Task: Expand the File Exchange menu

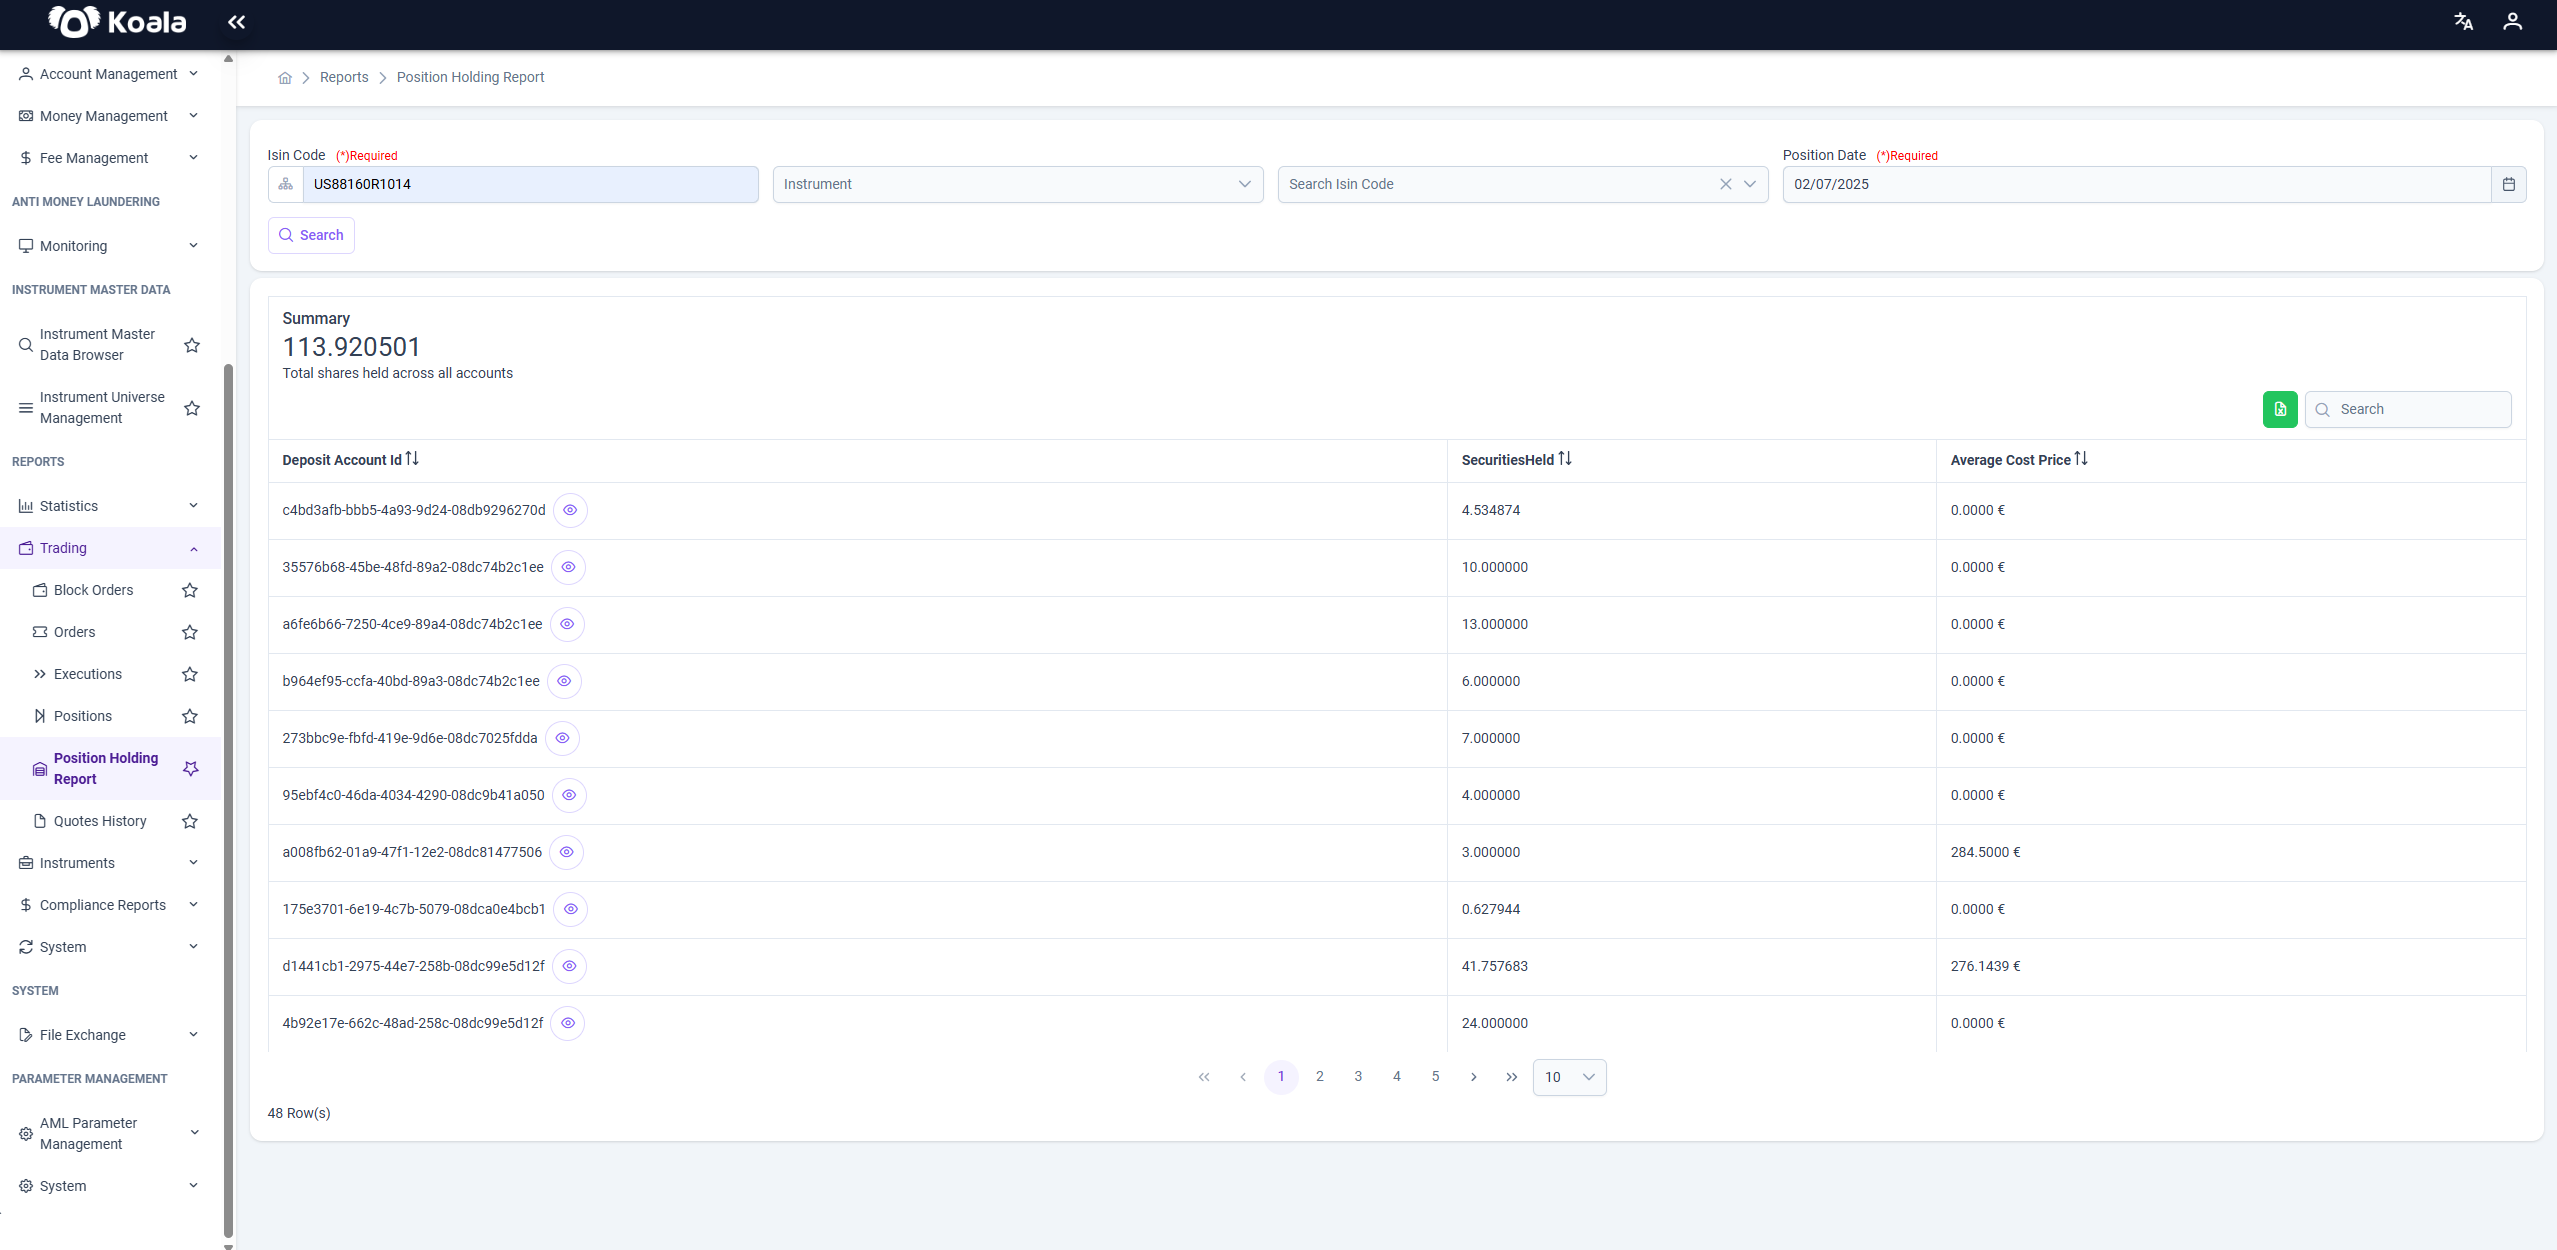Action: [x=109, y=1036]
